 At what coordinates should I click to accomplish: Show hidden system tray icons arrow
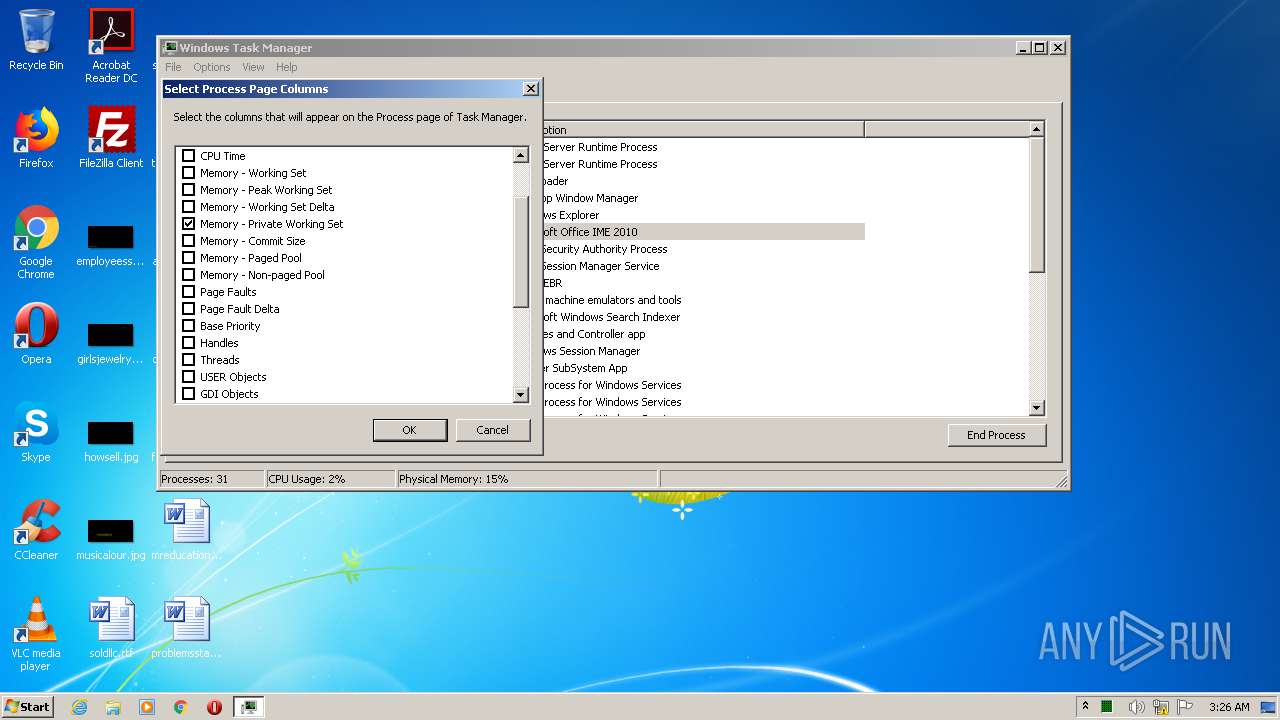(x=1086, y=707)
